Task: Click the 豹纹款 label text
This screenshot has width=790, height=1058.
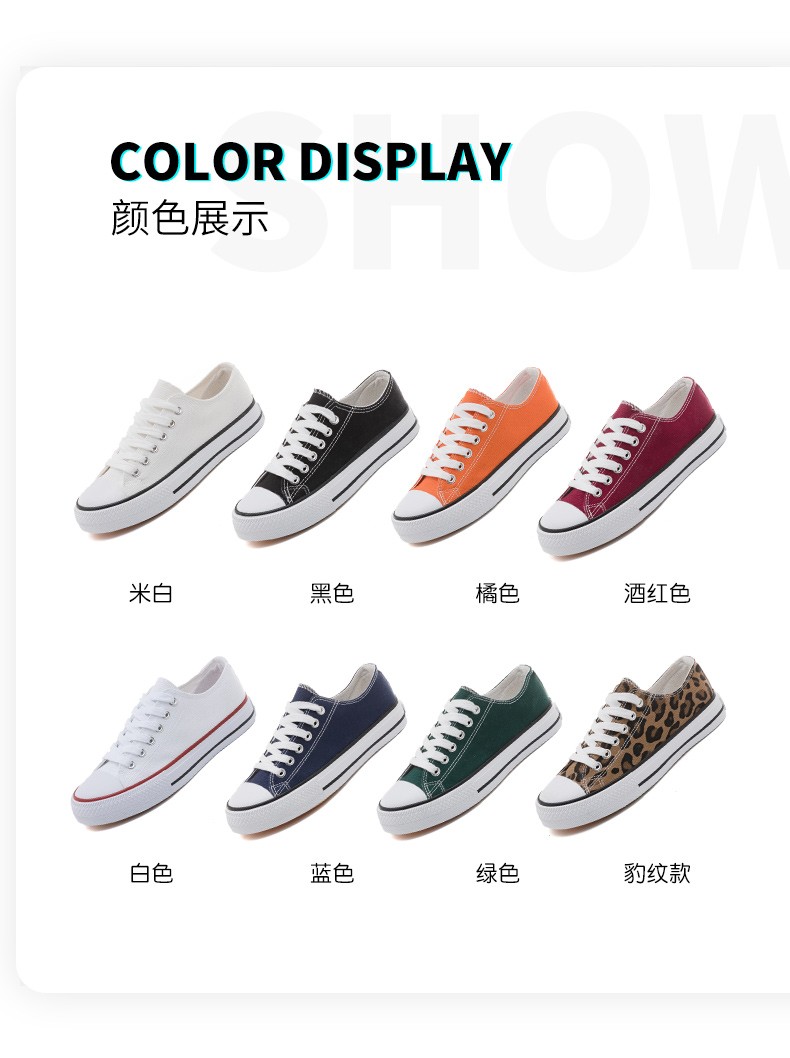Action: point(657,873)
